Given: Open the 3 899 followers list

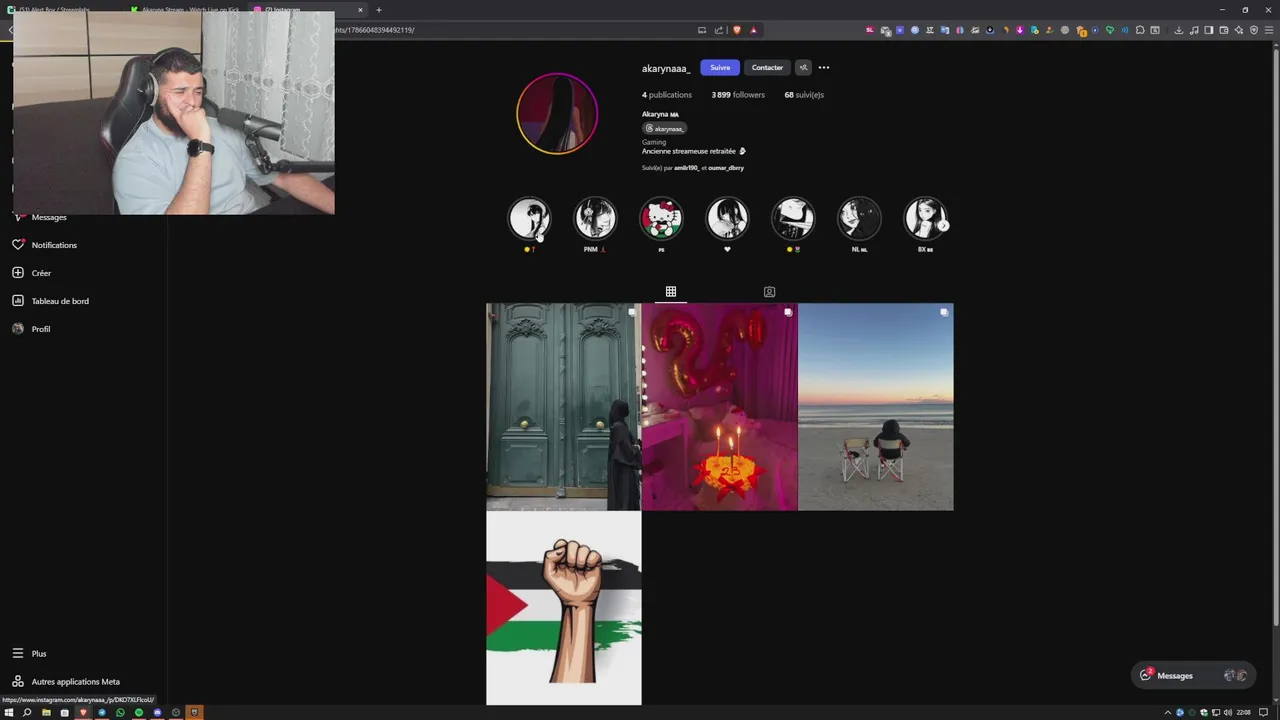Looking at the screenshot, I should point(738,95).
